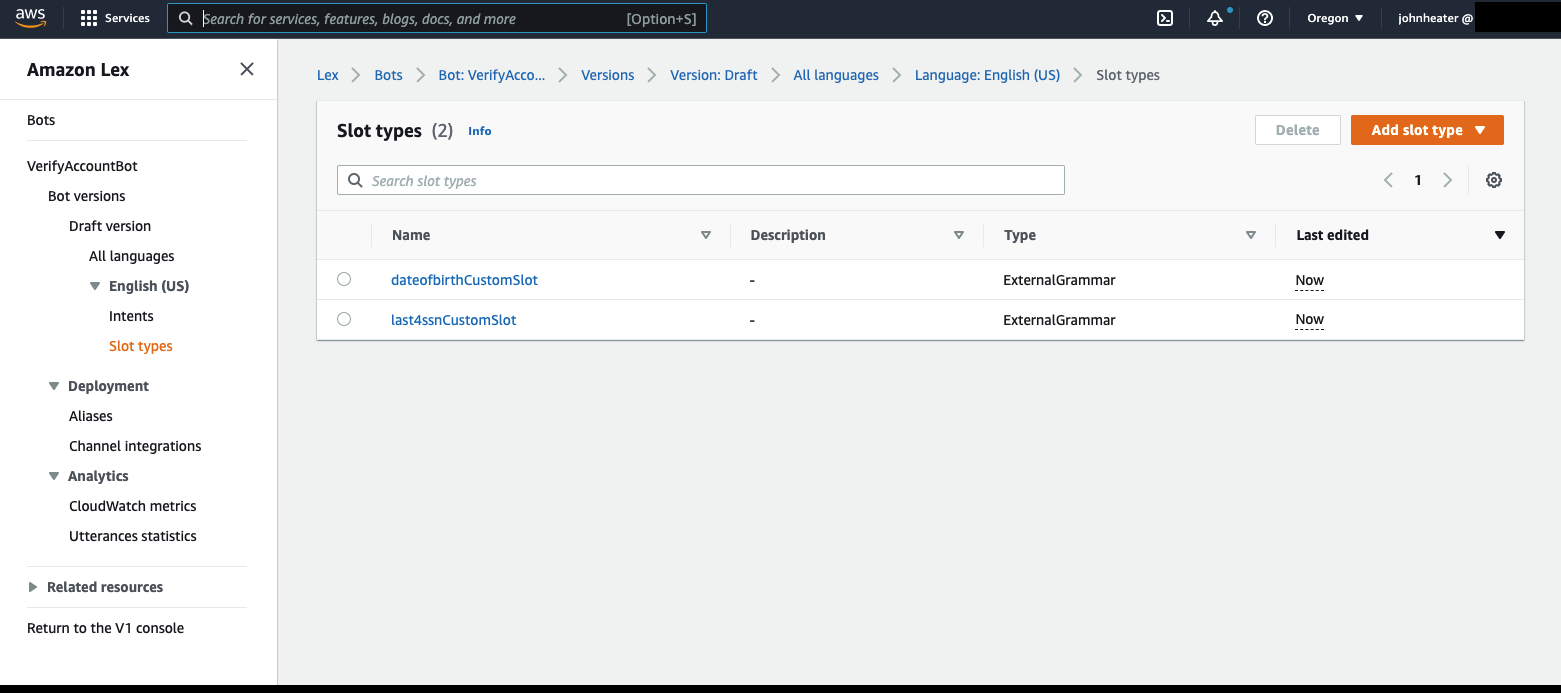
Task: Open Version: Draft breadcrumb
Action: pos(714,75)
